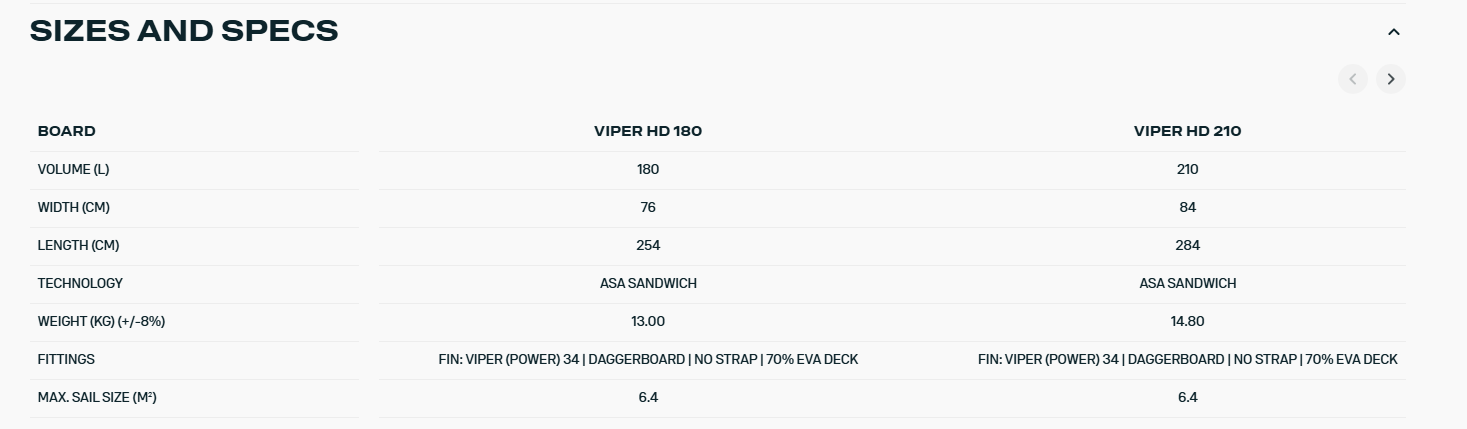Click the Weight (KG) row label

point(101,321)
